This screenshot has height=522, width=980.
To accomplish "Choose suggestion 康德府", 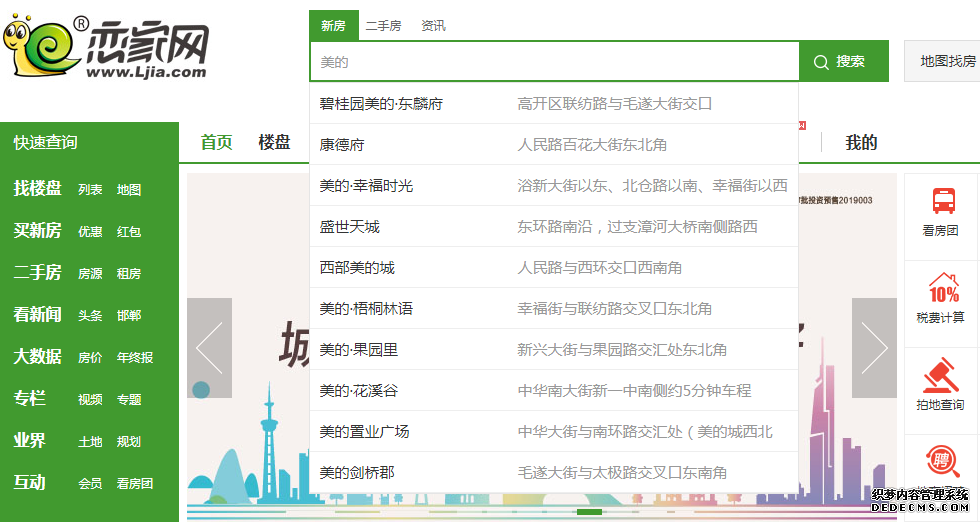I will point(554,144).
